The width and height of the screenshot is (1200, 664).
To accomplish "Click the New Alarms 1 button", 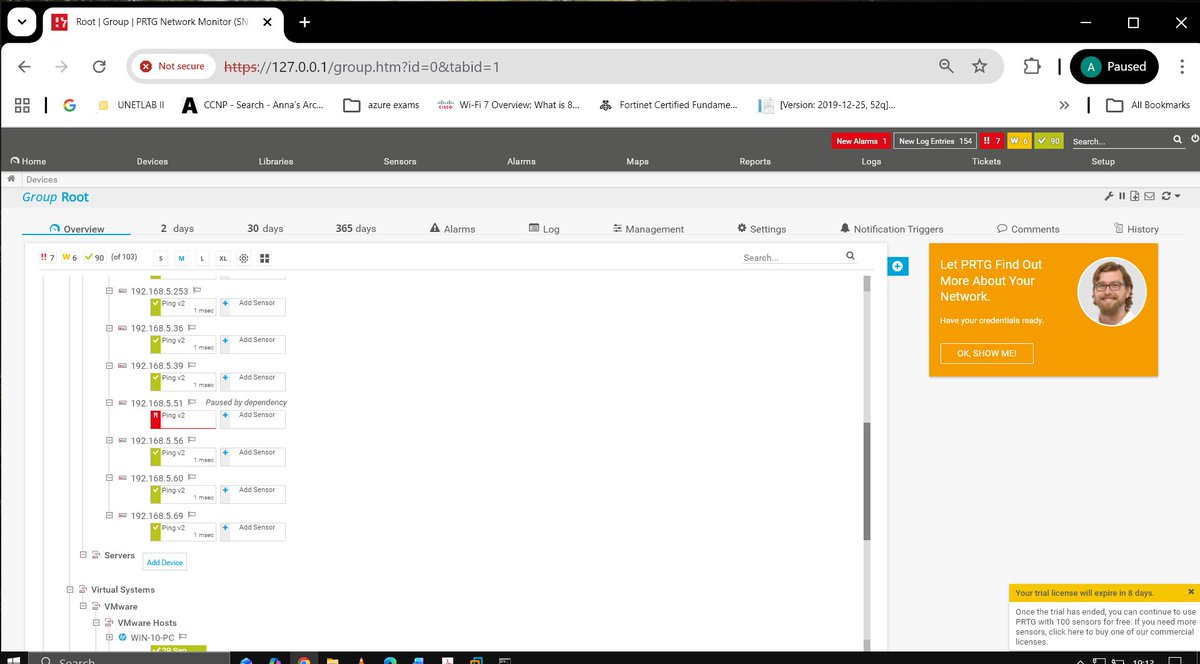I will point(861,141).
